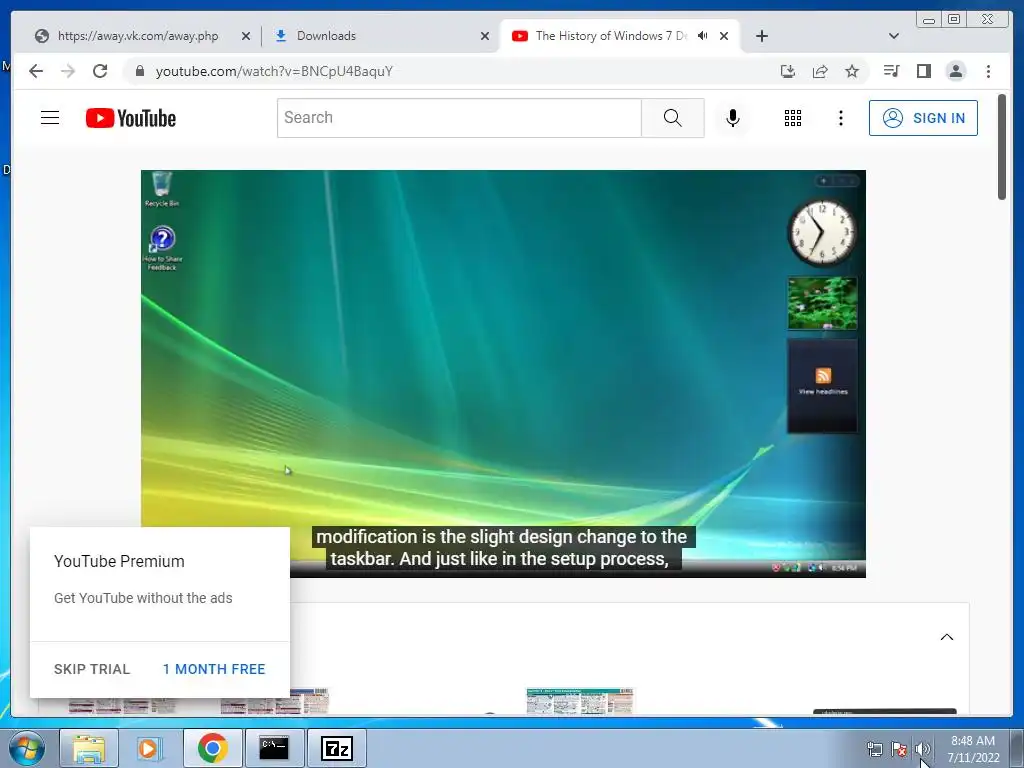Open the Command Prompt taskbar window

click(x=274, y=748)
